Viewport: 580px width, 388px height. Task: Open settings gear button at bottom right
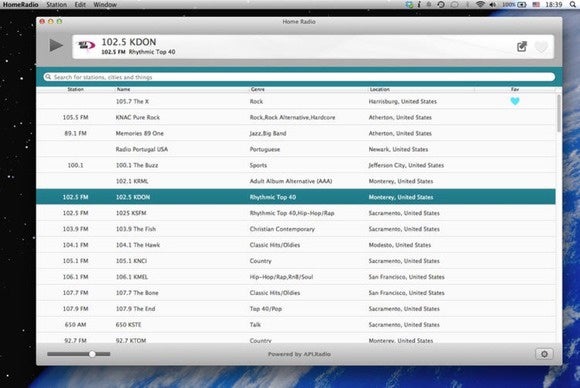(544, 354)
